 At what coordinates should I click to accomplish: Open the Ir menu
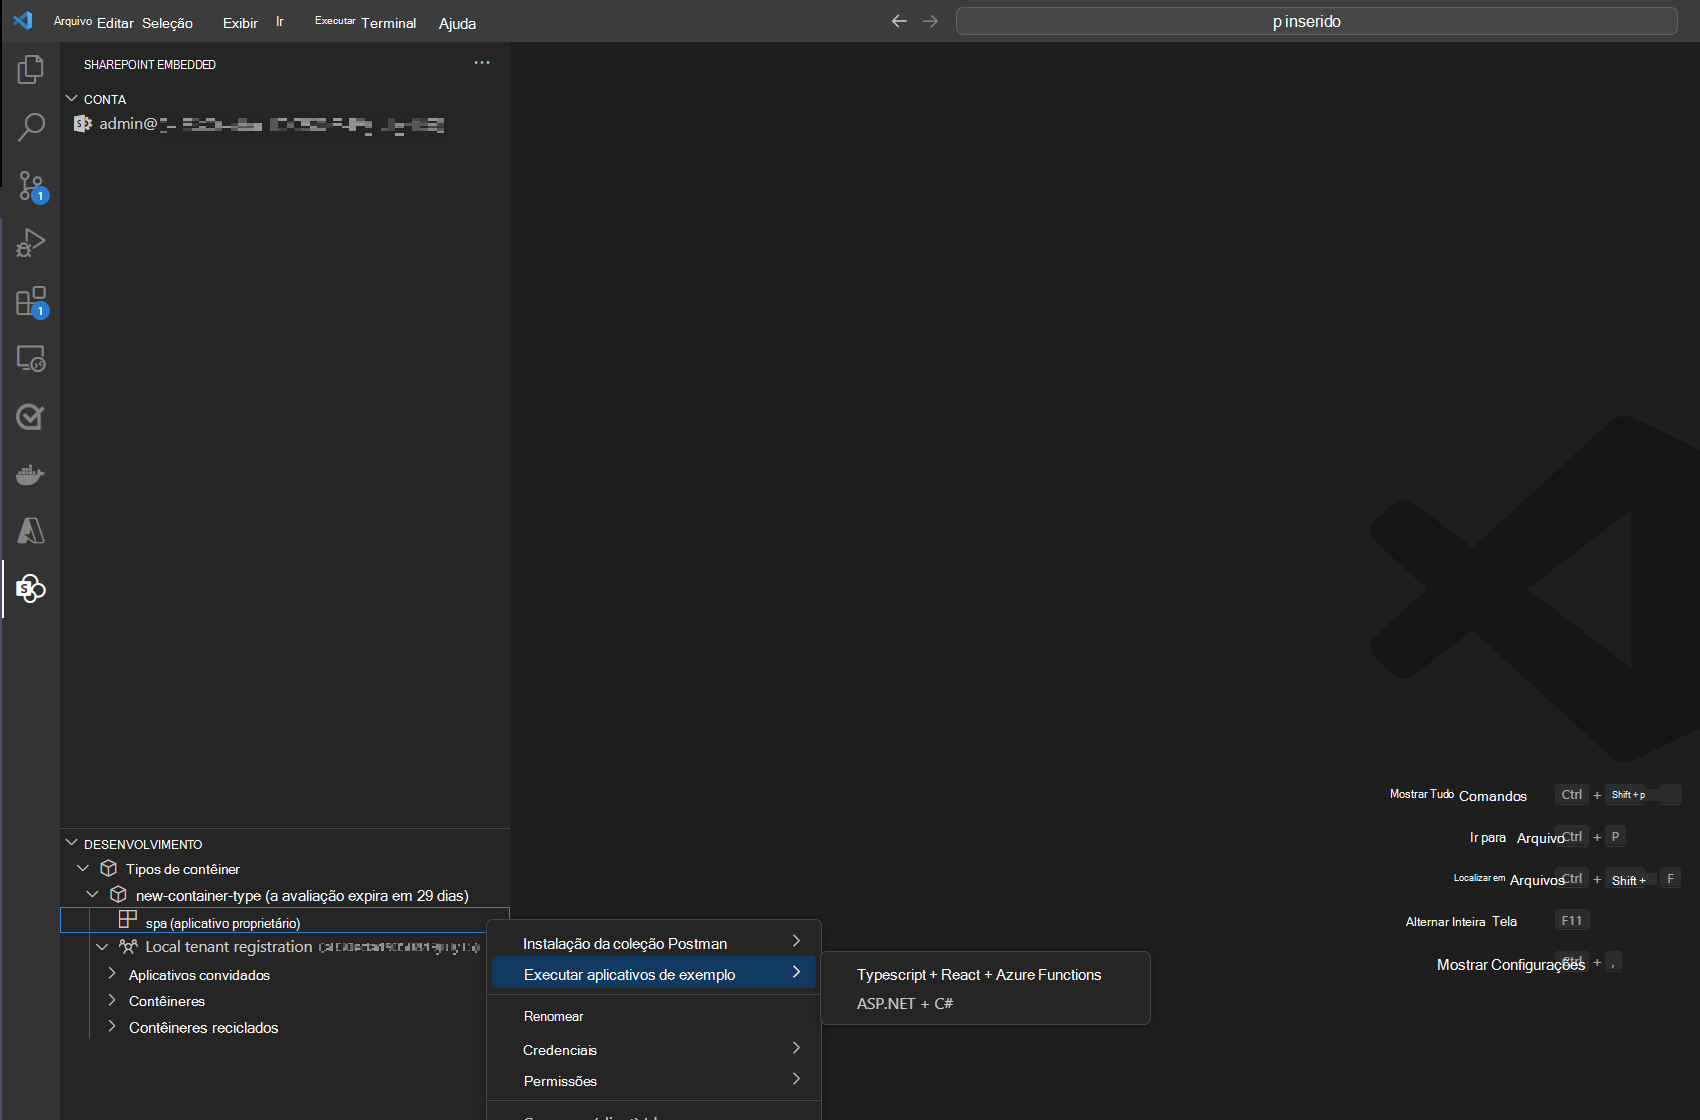(x=280, y=21)
